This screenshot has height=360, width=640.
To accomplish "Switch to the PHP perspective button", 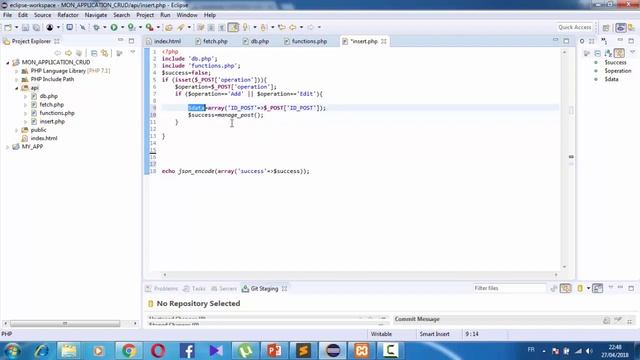I will coord(620,27).
